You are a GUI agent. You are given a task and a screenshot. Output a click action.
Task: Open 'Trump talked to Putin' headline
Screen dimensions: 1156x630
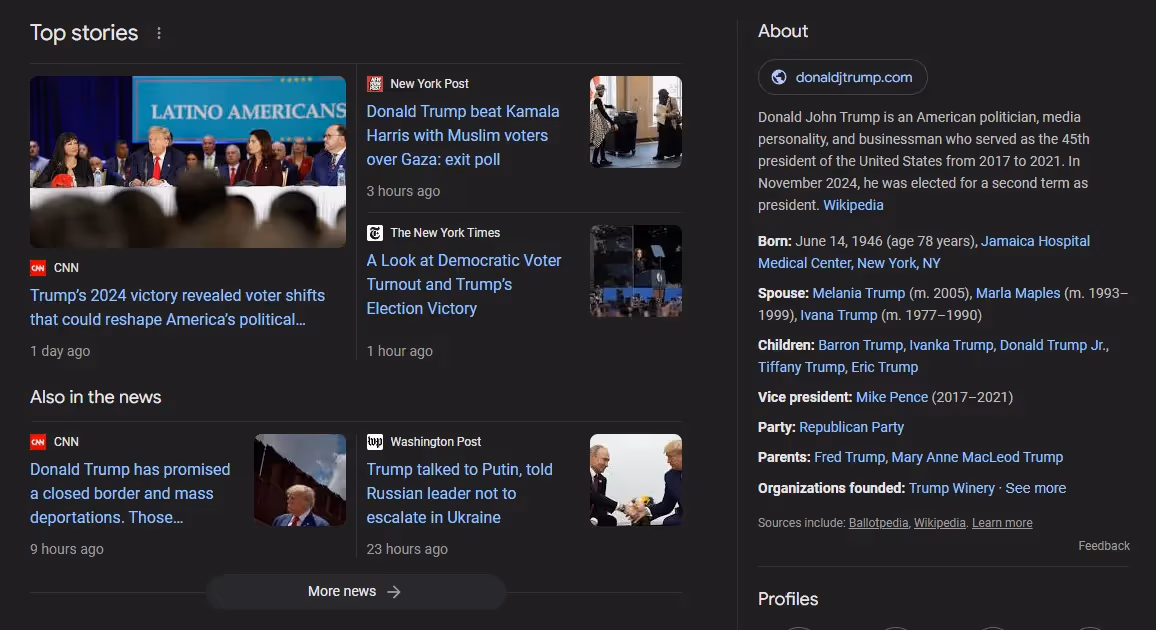tap(459, 494)
